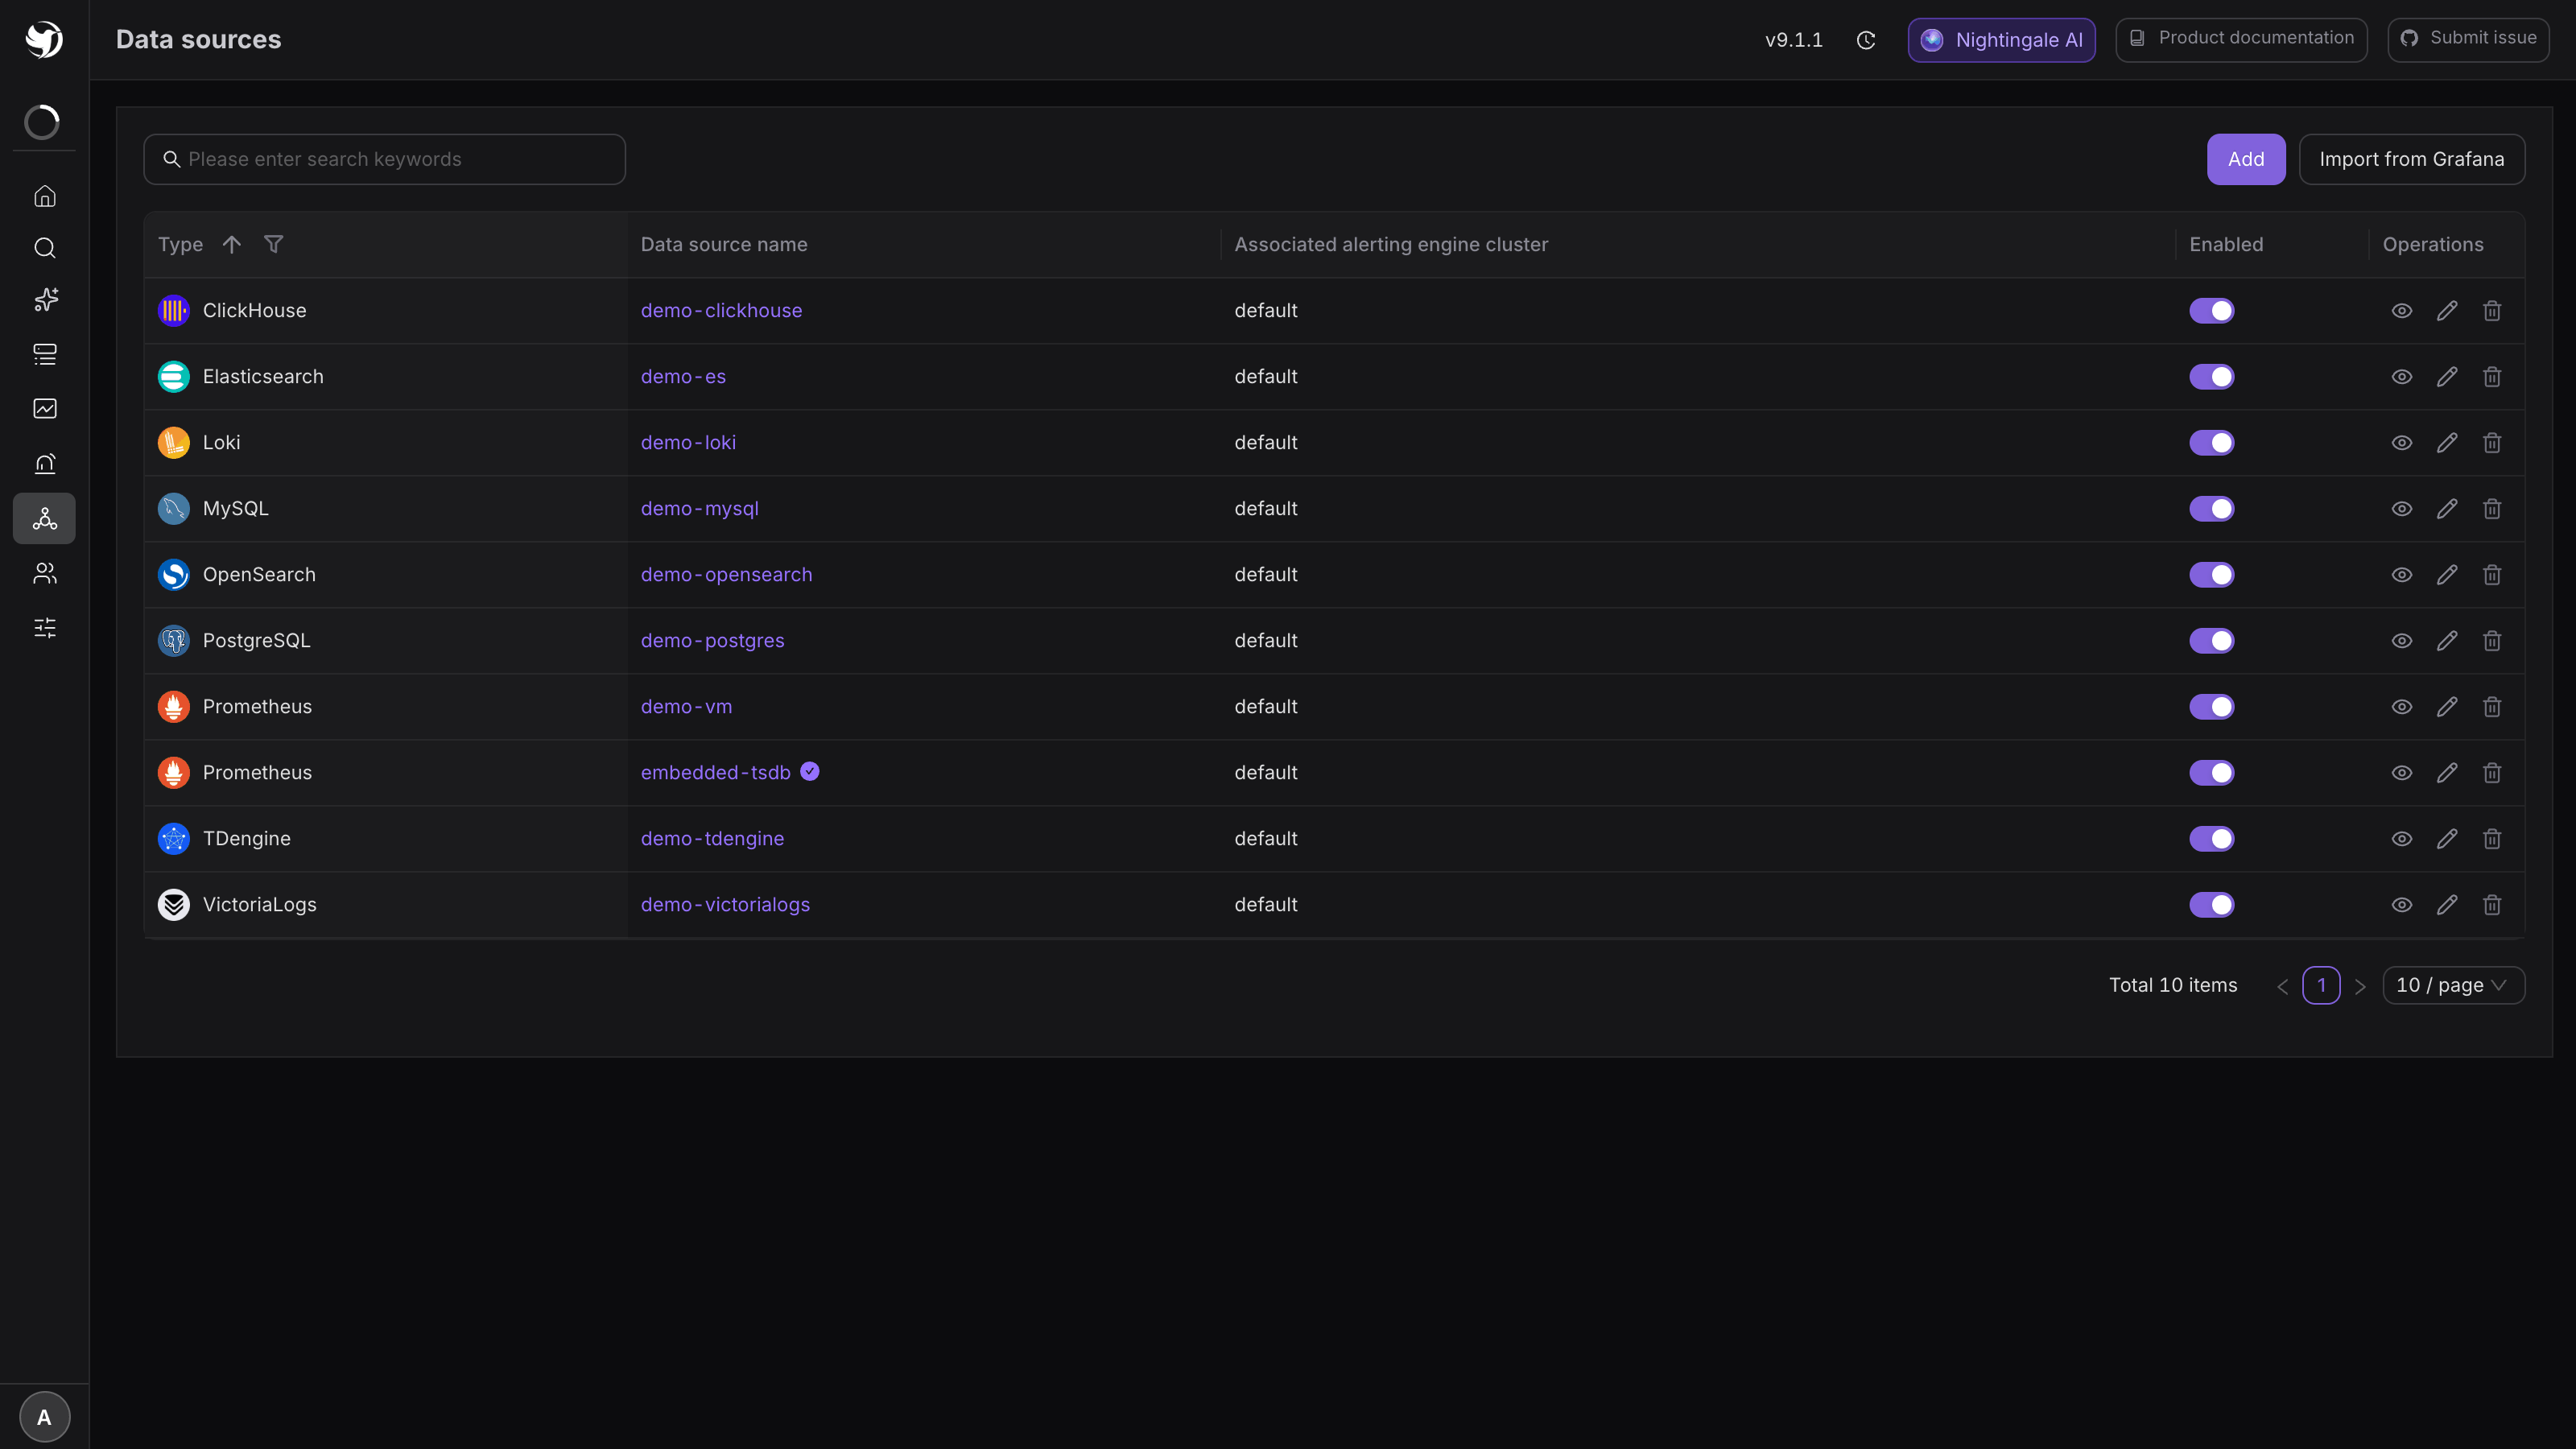Open the demo-postgres link

712,641
